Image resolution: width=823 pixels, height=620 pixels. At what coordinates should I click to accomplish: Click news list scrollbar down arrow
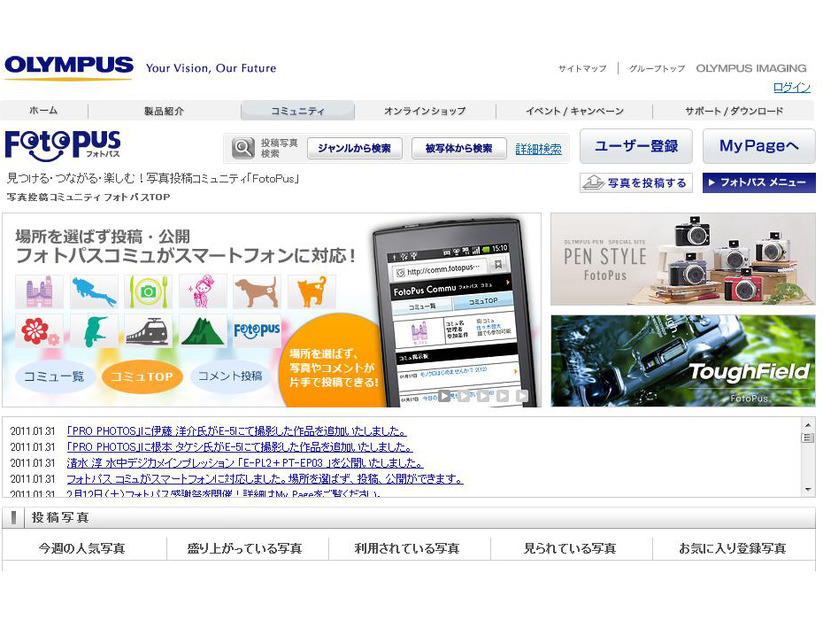pos(808,489)
